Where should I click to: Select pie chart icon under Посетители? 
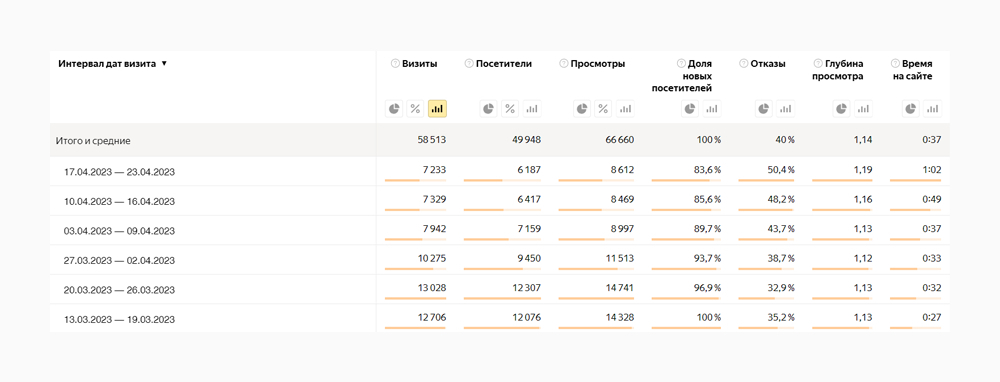click(489, 109)
